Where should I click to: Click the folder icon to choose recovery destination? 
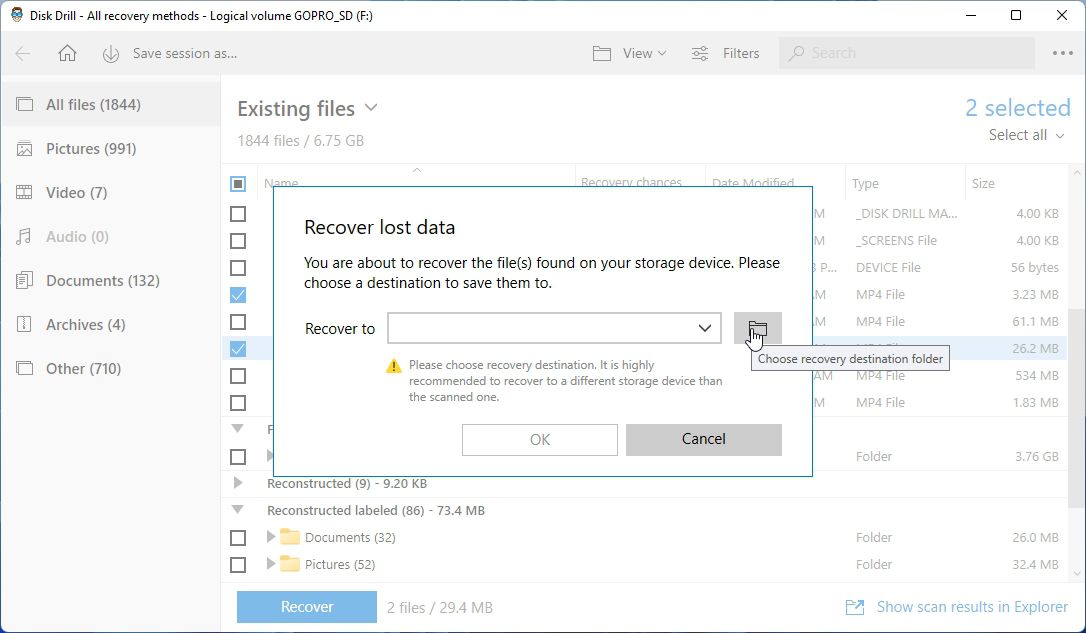pos(758,328)
